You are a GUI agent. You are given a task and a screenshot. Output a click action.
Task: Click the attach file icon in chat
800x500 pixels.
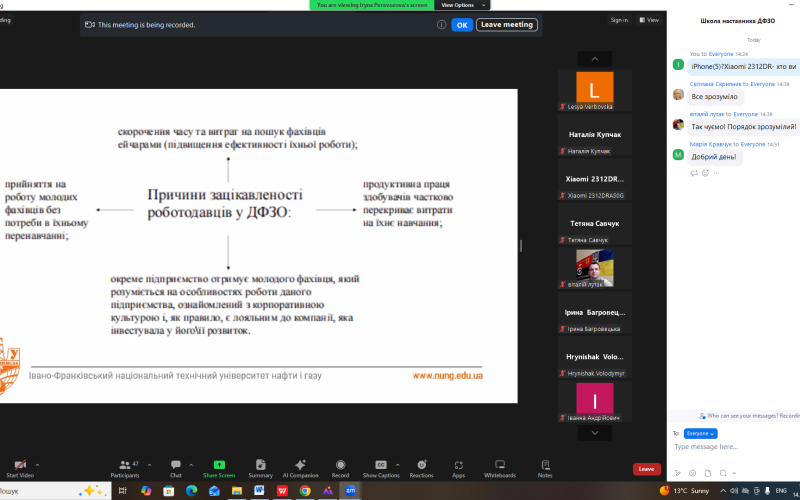click(x=708, y=473)
